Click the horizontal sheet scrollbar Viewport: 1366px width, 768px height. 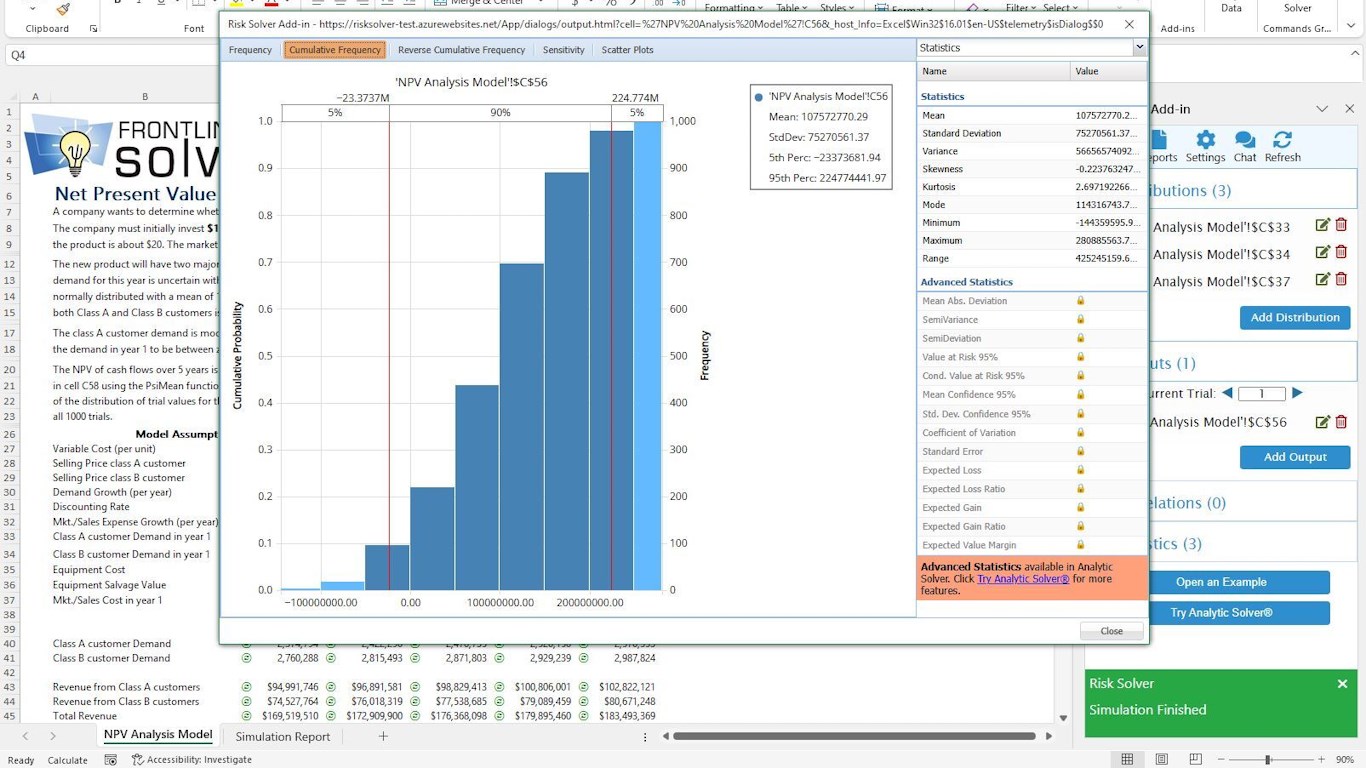pyautogui.click(x=855, y=737)
